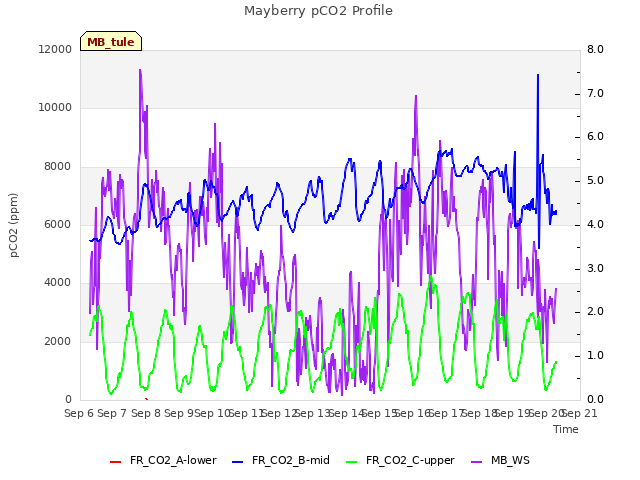The height and width of the screenshot is (480, 640).
Task: Click the 3.0 right axis tick label
Action: pyautogui.click(x=595, y=269)
